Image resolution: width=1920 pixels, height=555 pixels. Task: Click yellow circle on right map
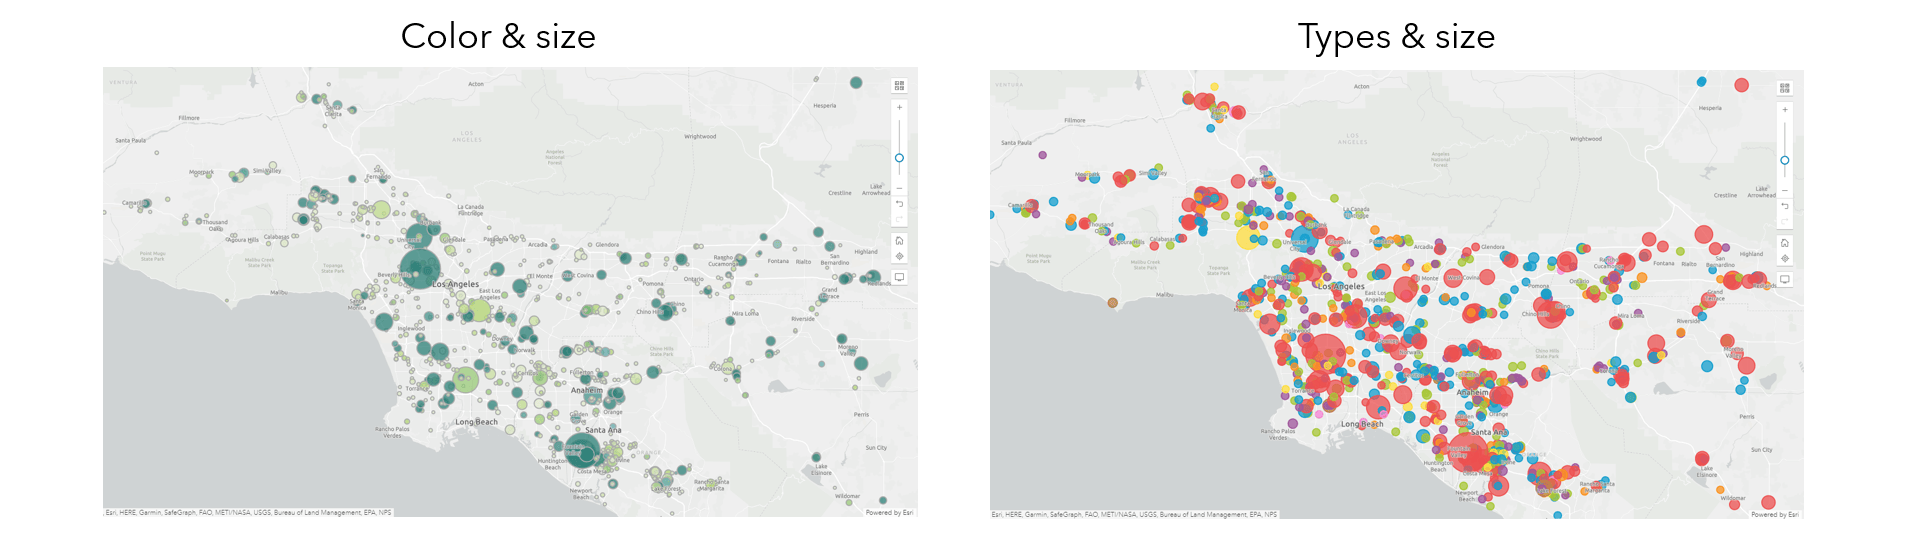tap(1247, 237)
